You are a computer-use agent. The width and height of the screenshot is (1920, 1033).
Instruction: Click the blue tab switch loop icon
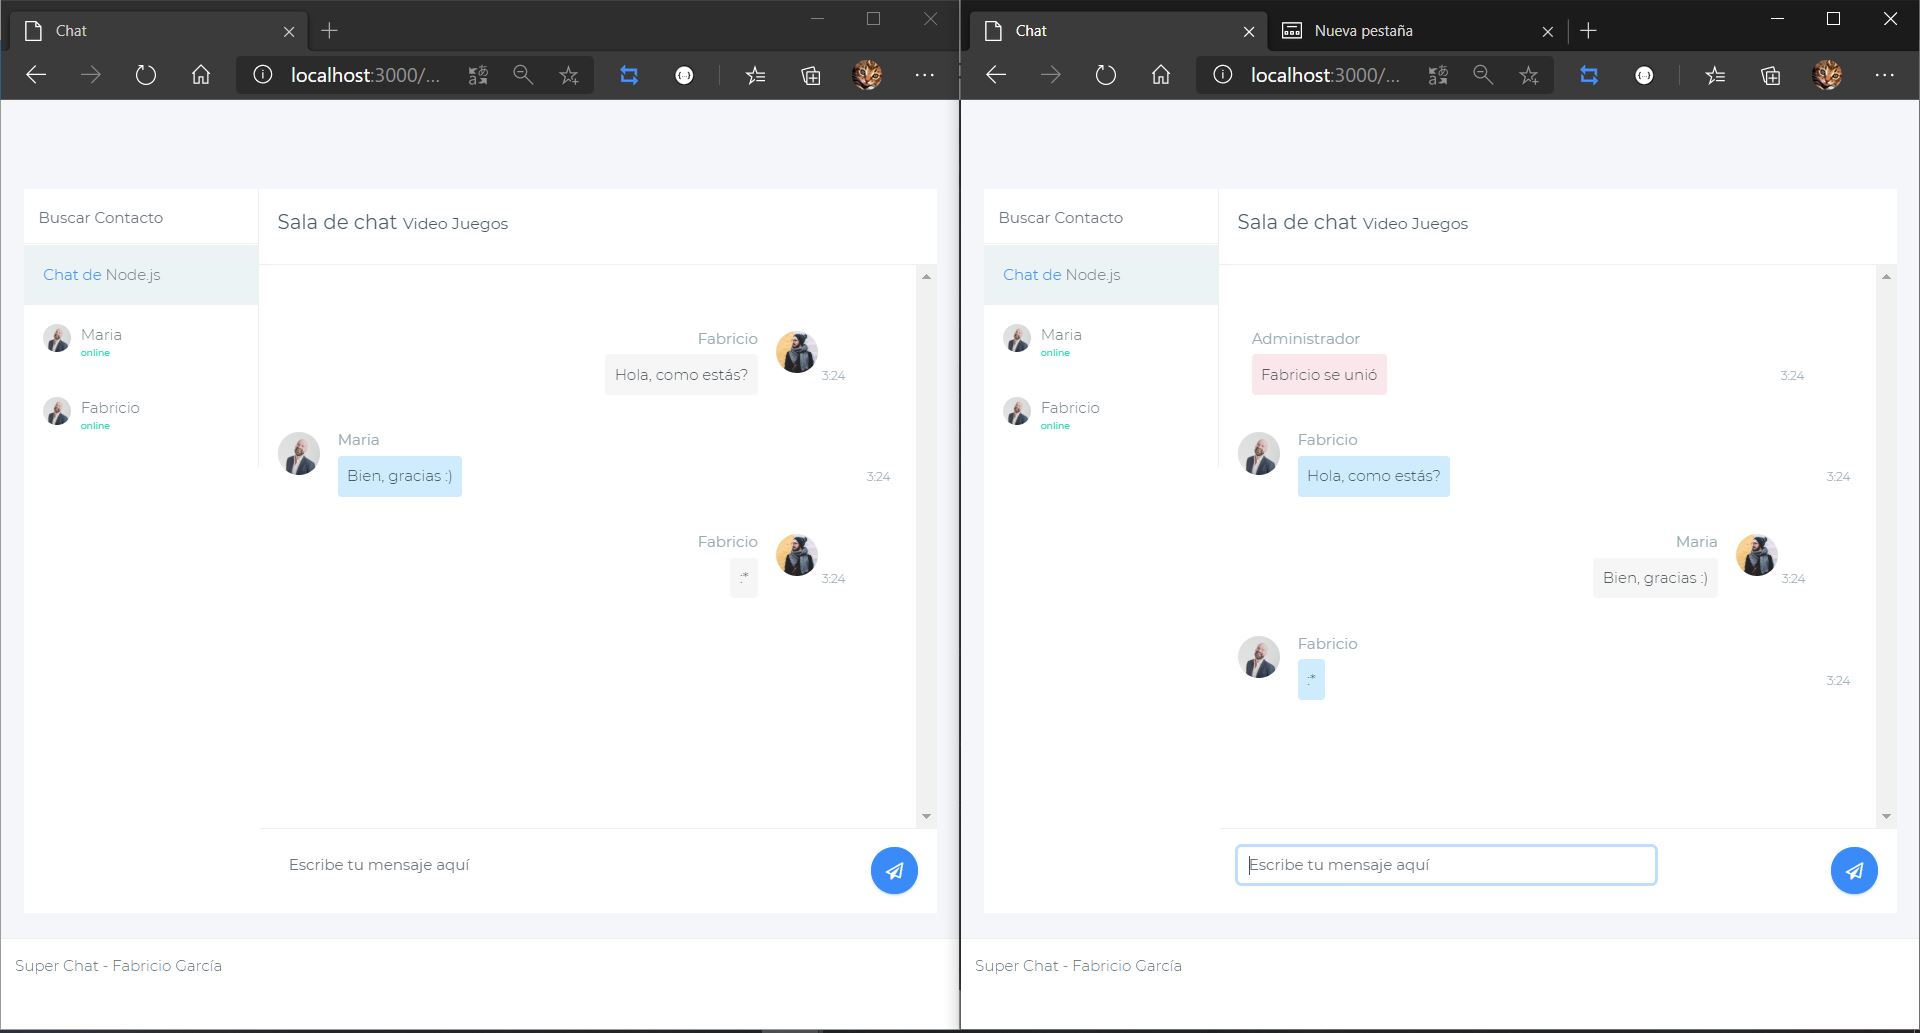[628, 74]
